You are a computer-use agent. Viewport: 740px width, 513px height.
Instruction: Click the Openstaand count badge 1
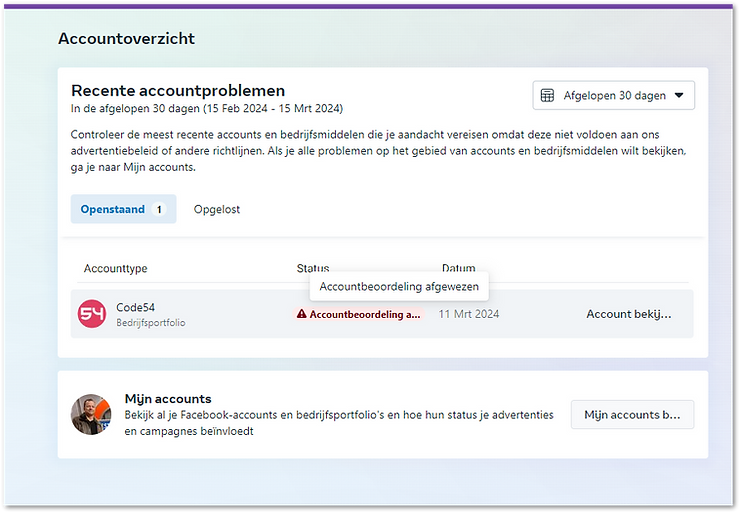click(x=159, y=209)
